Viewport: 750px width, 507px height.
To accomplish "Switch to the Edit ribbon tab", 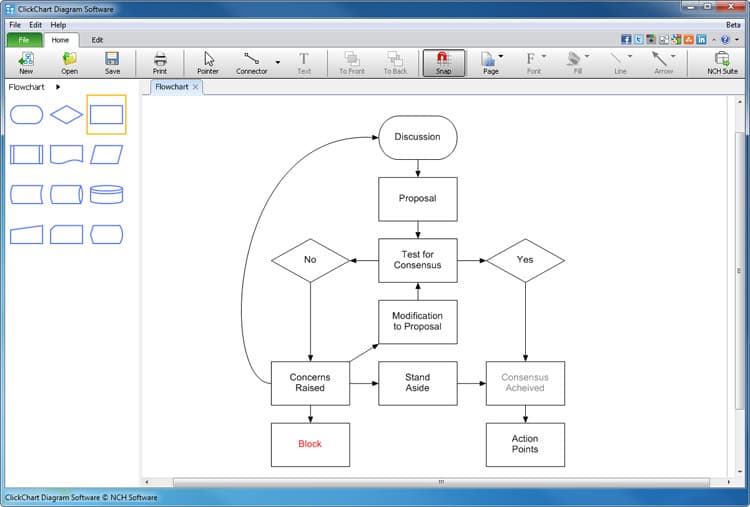I will (97, 40).
